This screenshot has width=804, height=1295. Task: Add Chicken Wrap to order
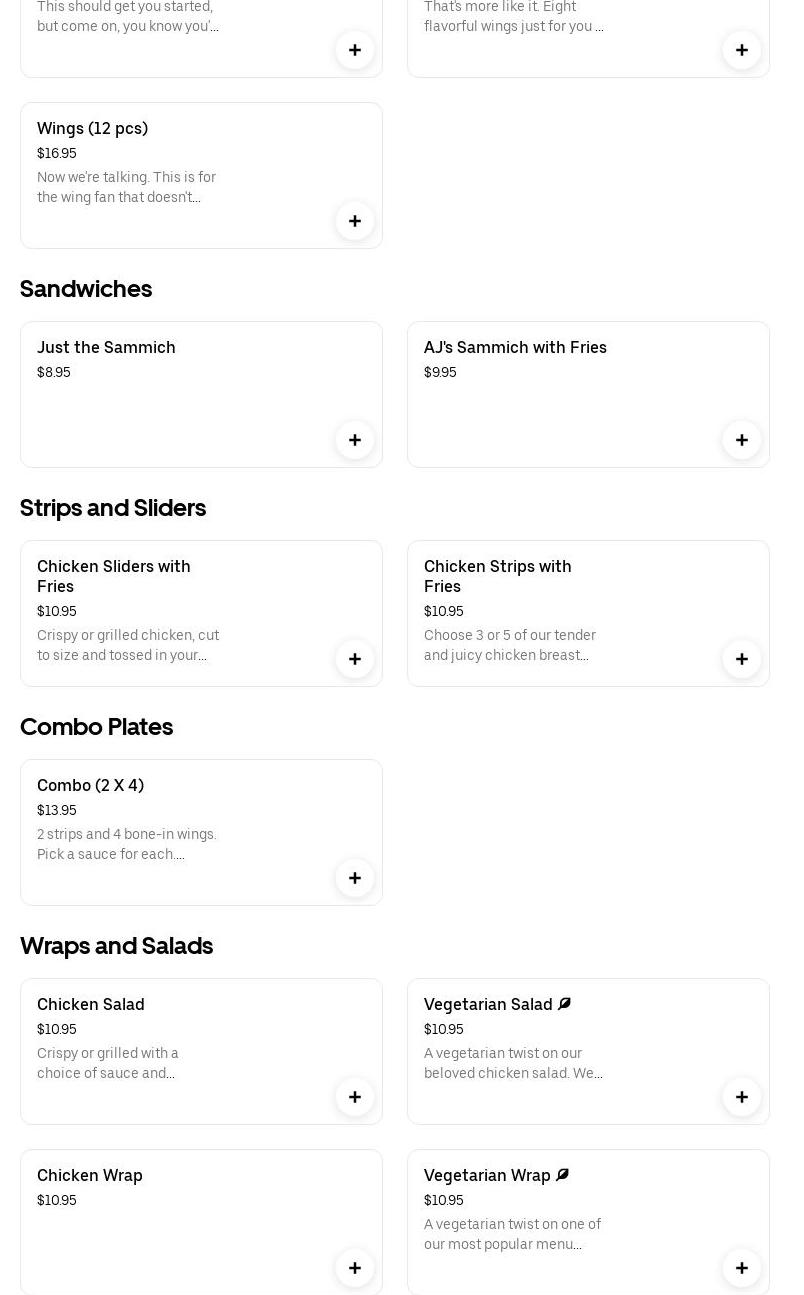click(x=355, y=1268)
